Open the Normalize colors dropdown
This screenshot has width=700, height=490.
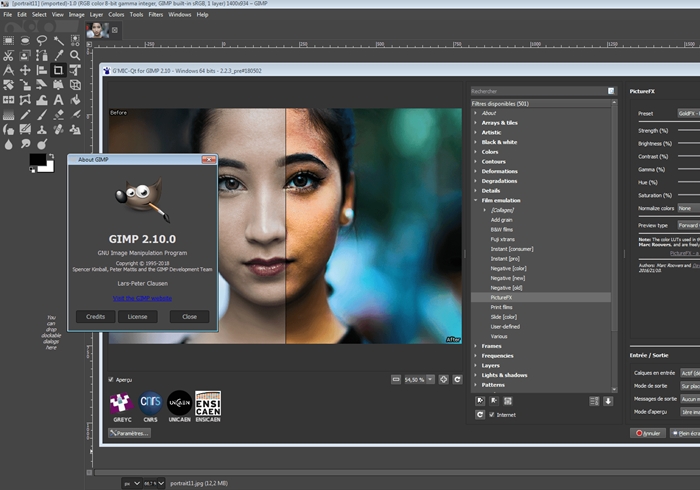(x=688, y=208)
